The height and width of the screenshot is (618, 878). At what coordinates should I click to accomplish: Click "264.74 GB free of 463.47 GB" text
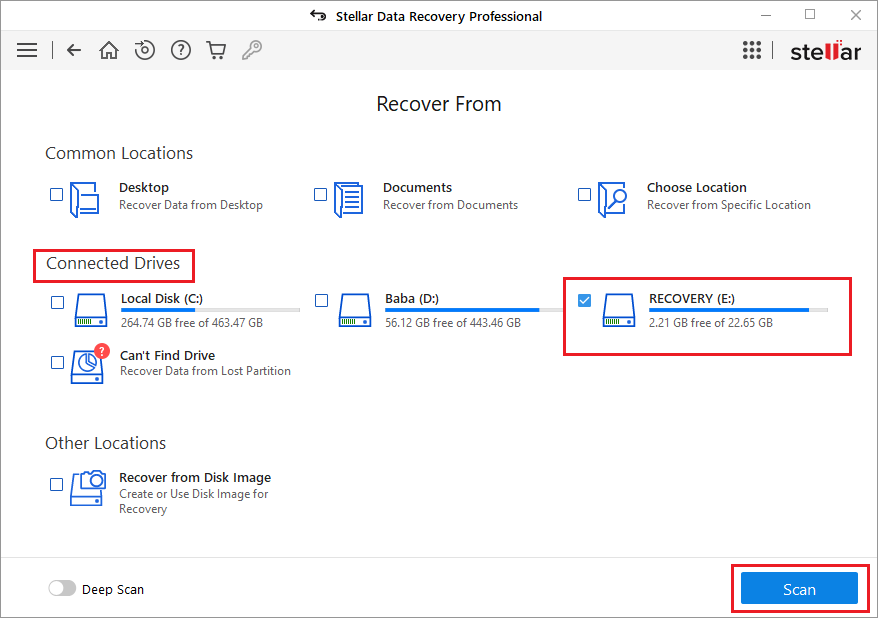click(x=192, y=323)
